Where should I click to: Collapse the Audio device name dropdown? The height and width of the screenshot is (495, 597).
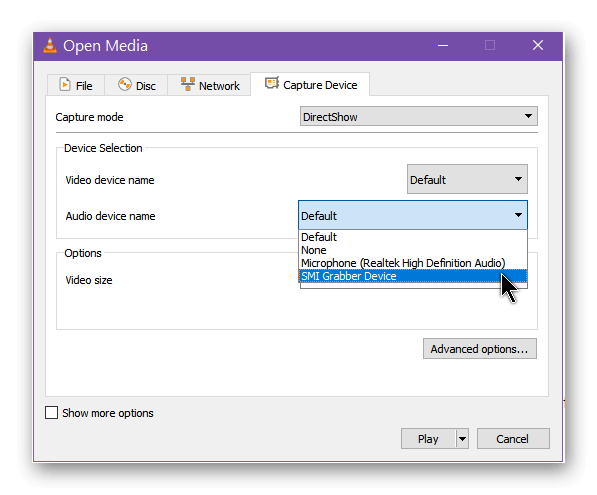coord(413,216)
